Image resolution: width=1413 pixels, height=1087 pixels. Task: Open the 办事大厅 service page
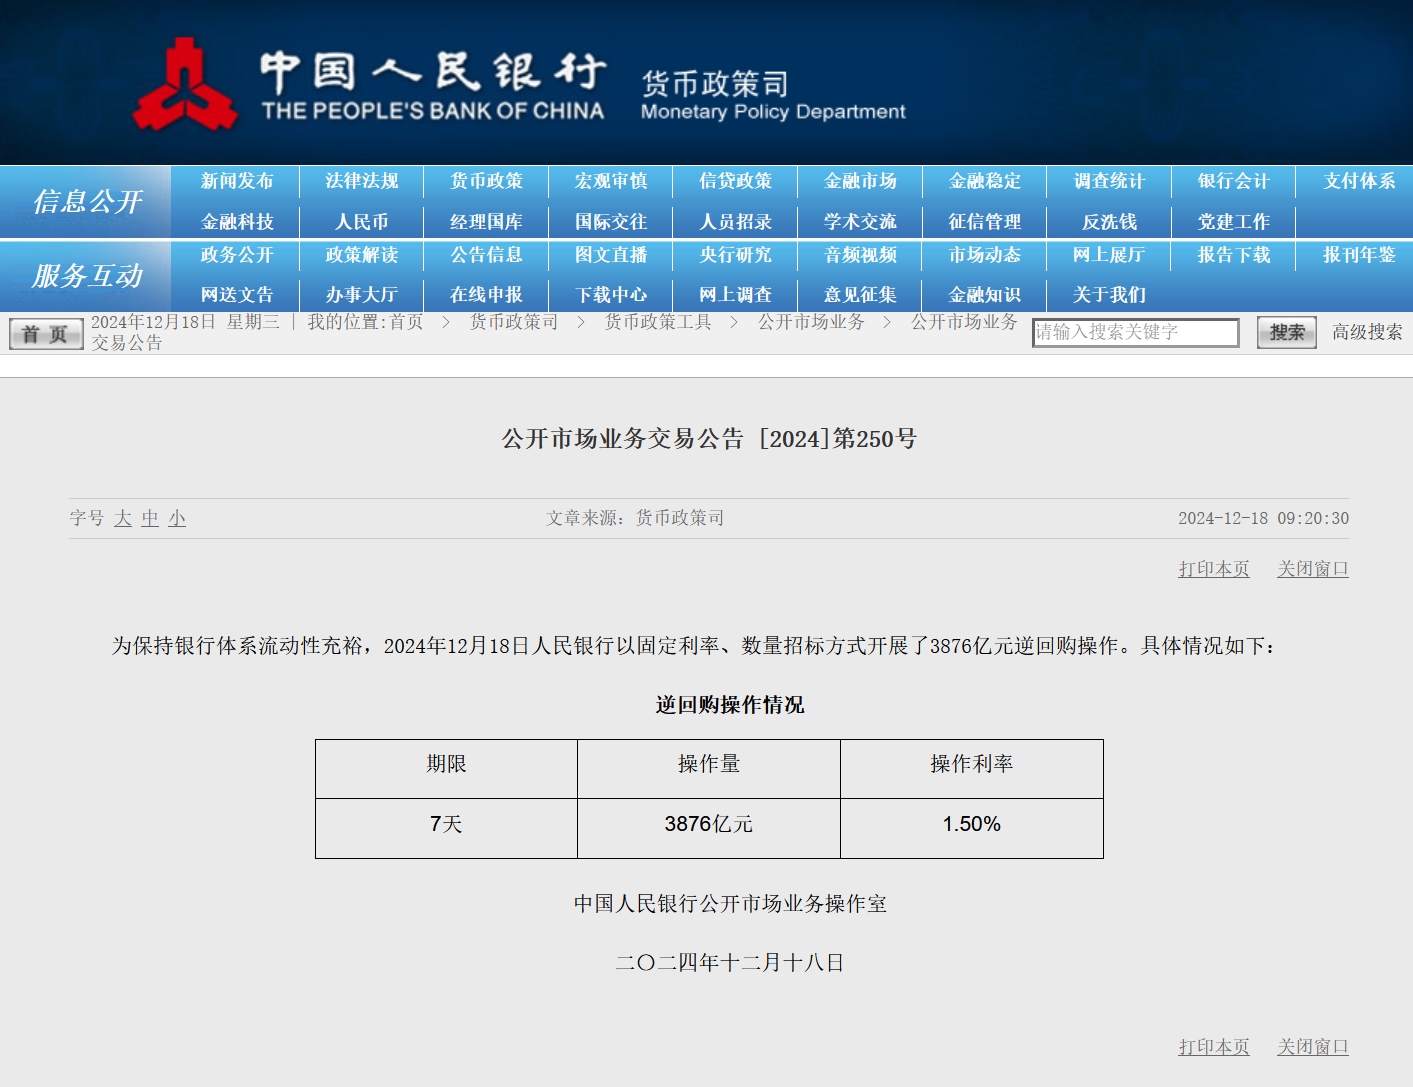tap(362, 295)
